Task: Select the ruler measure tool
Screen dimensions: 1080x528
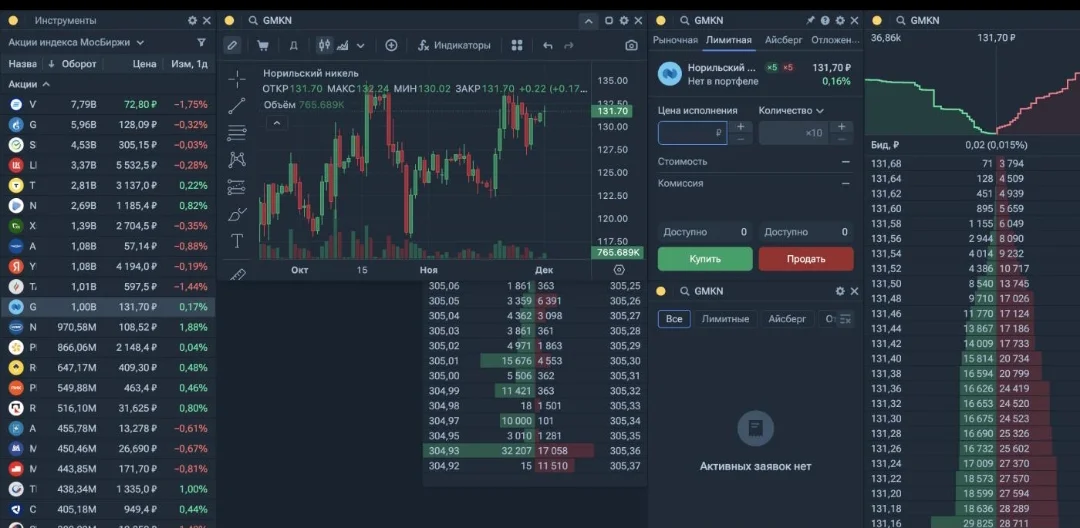Action: 237,273
